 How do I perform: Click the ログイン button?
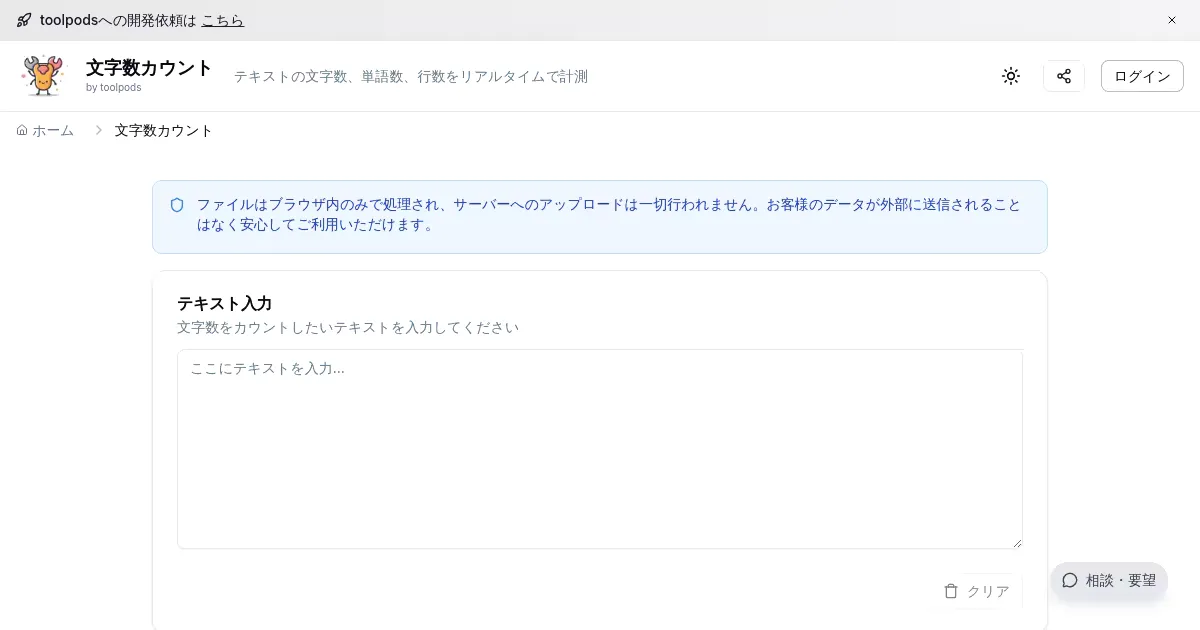tap(1142, 76)
